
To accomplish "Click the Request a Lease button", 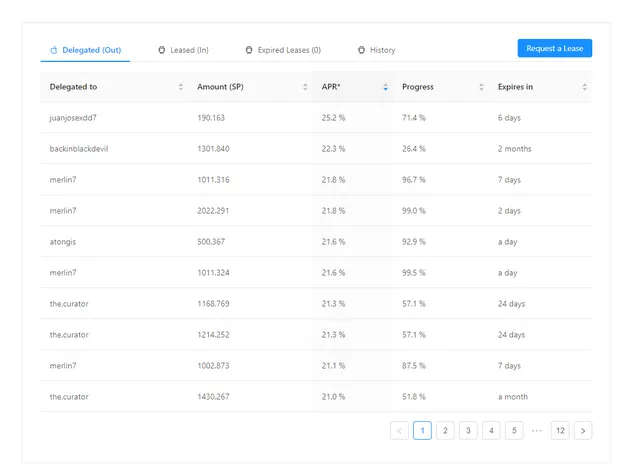I will (x=555, y=48).
